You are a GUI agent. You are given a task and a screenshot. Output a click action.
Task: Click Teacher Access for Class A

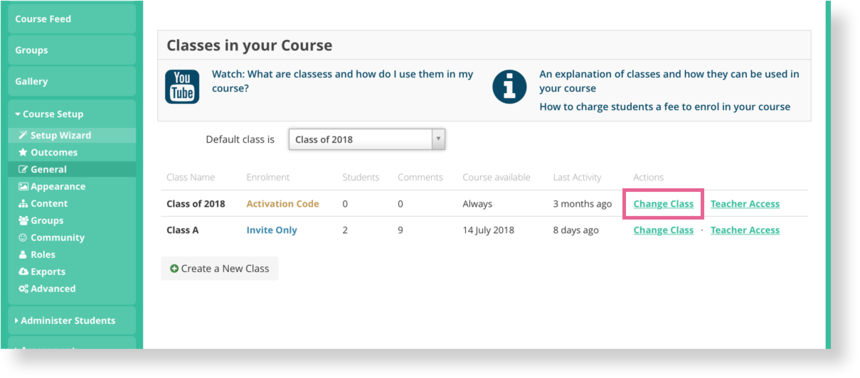point(745,230)
